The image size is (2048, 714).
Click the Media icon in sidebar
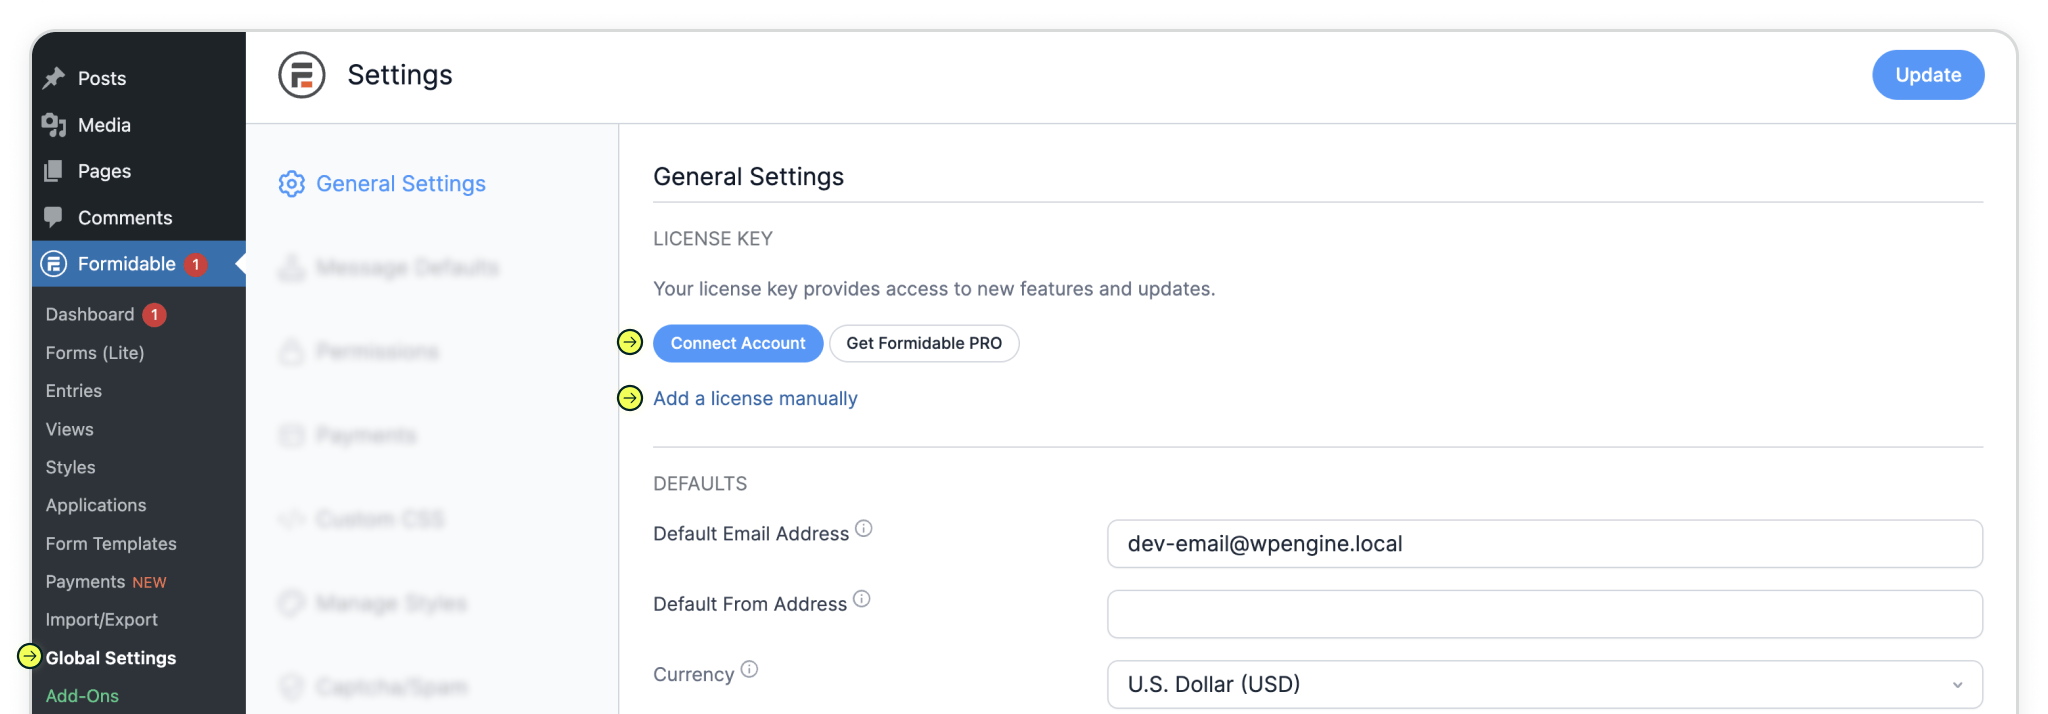54,125
